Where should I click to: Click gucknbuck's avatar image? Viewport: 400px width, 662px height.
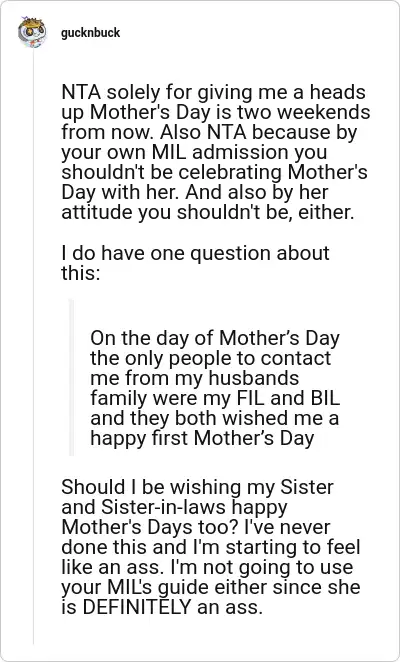32,32
